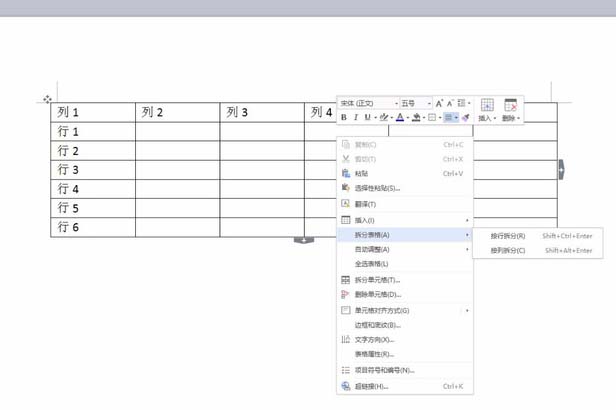Open the 插入 dropdown arrow in mini toolbar
Viewport: 616px width, 410px height.
pos(495,118)
